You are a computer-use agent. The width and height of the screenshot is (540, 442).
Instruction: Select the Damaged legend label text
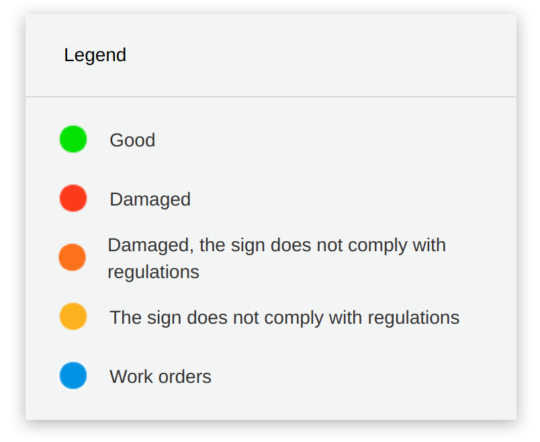tap(150, 199)
